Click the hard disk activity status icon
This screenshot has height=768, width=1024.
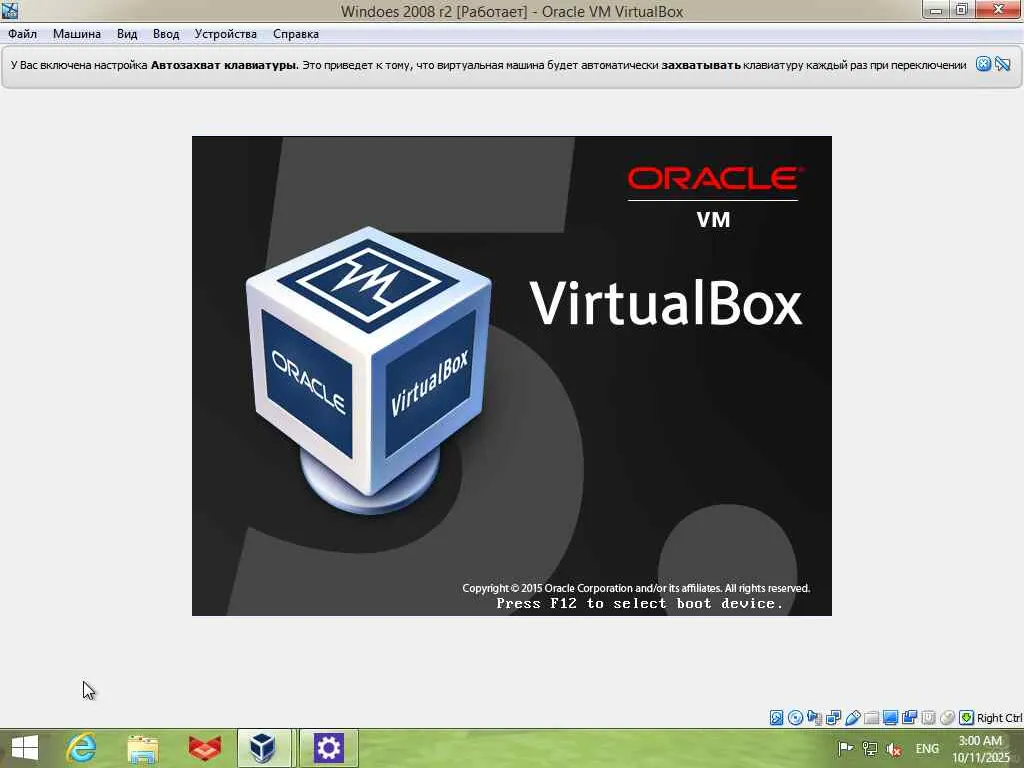tap(776, 718)
